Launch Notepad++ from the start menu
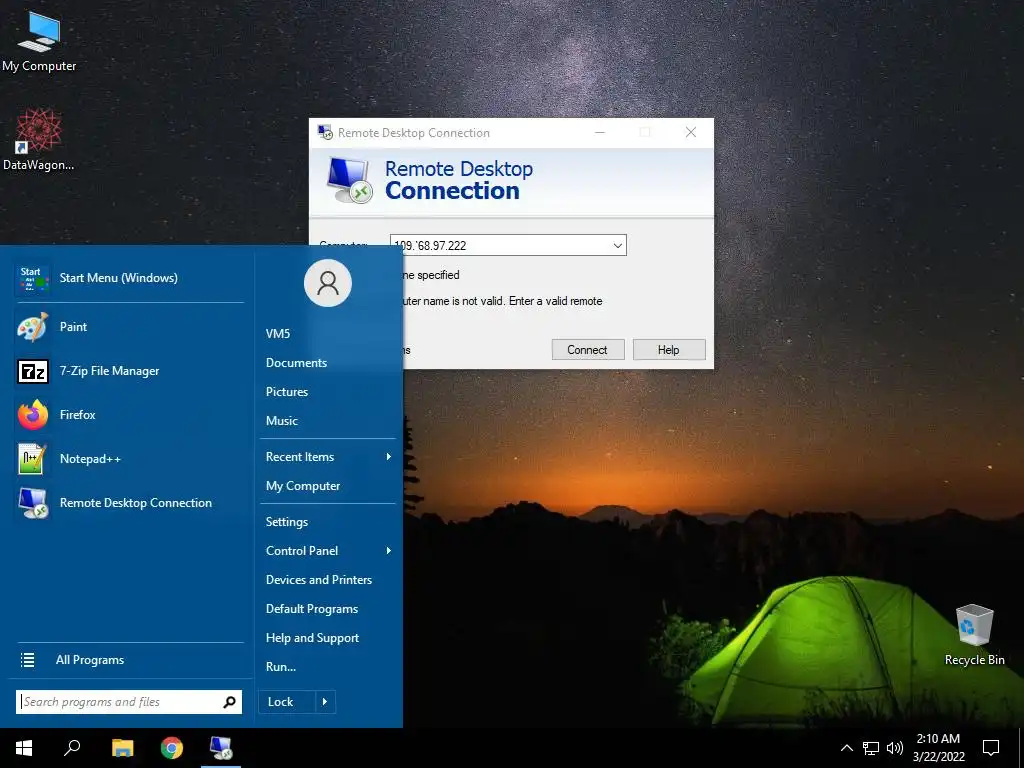The image size is (1024, 768). coord(129,458)
